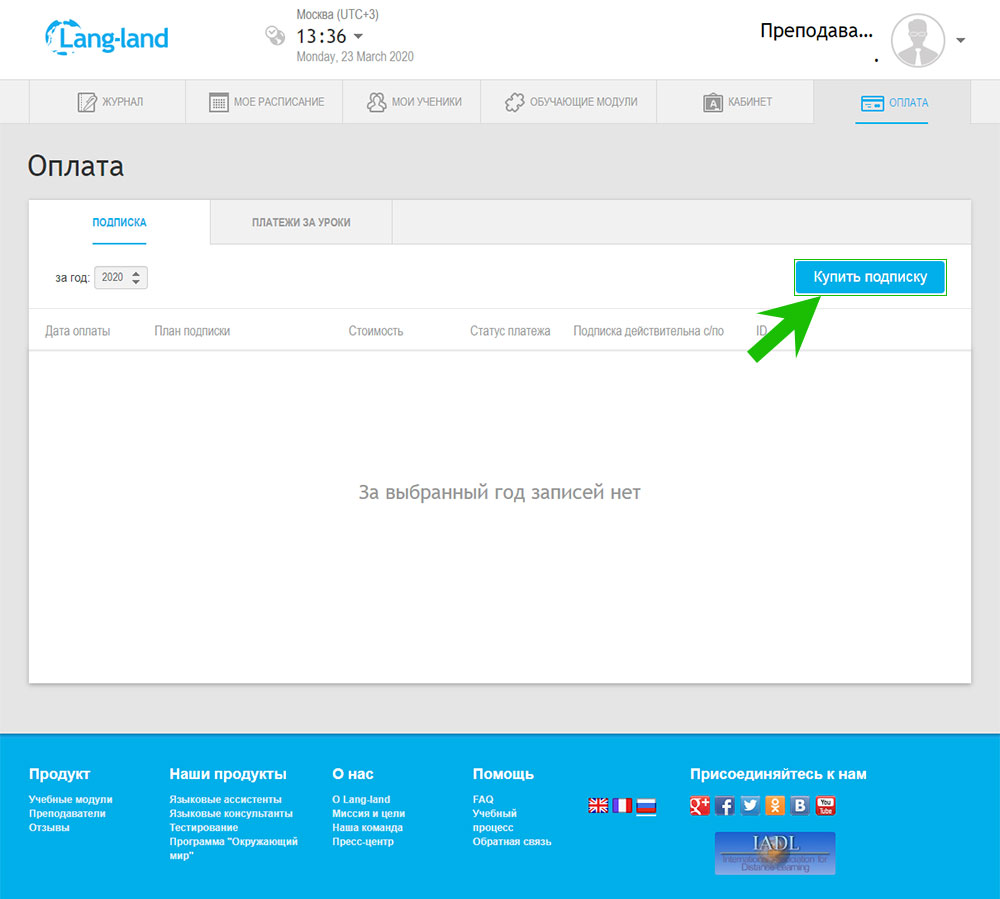Open the Odnoklassniki social icon

point(775,805)
